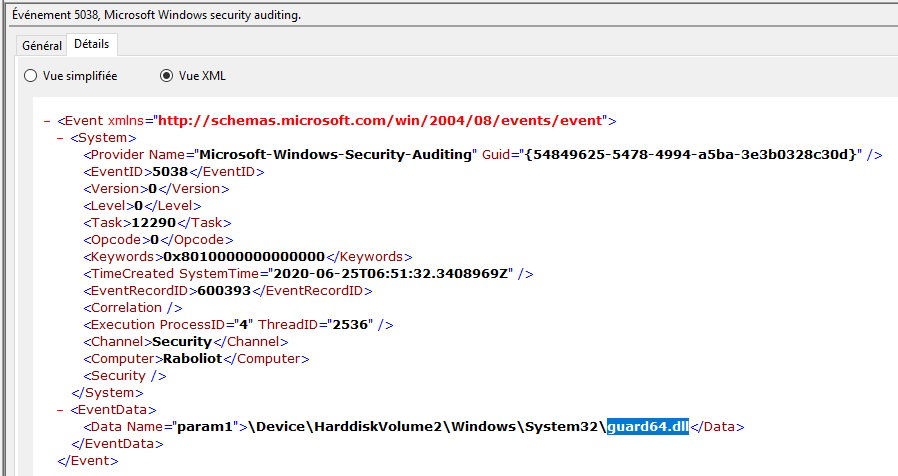Select the Vue XML radio button
This screenshot has height=476, width=898.
click(166, 76)
